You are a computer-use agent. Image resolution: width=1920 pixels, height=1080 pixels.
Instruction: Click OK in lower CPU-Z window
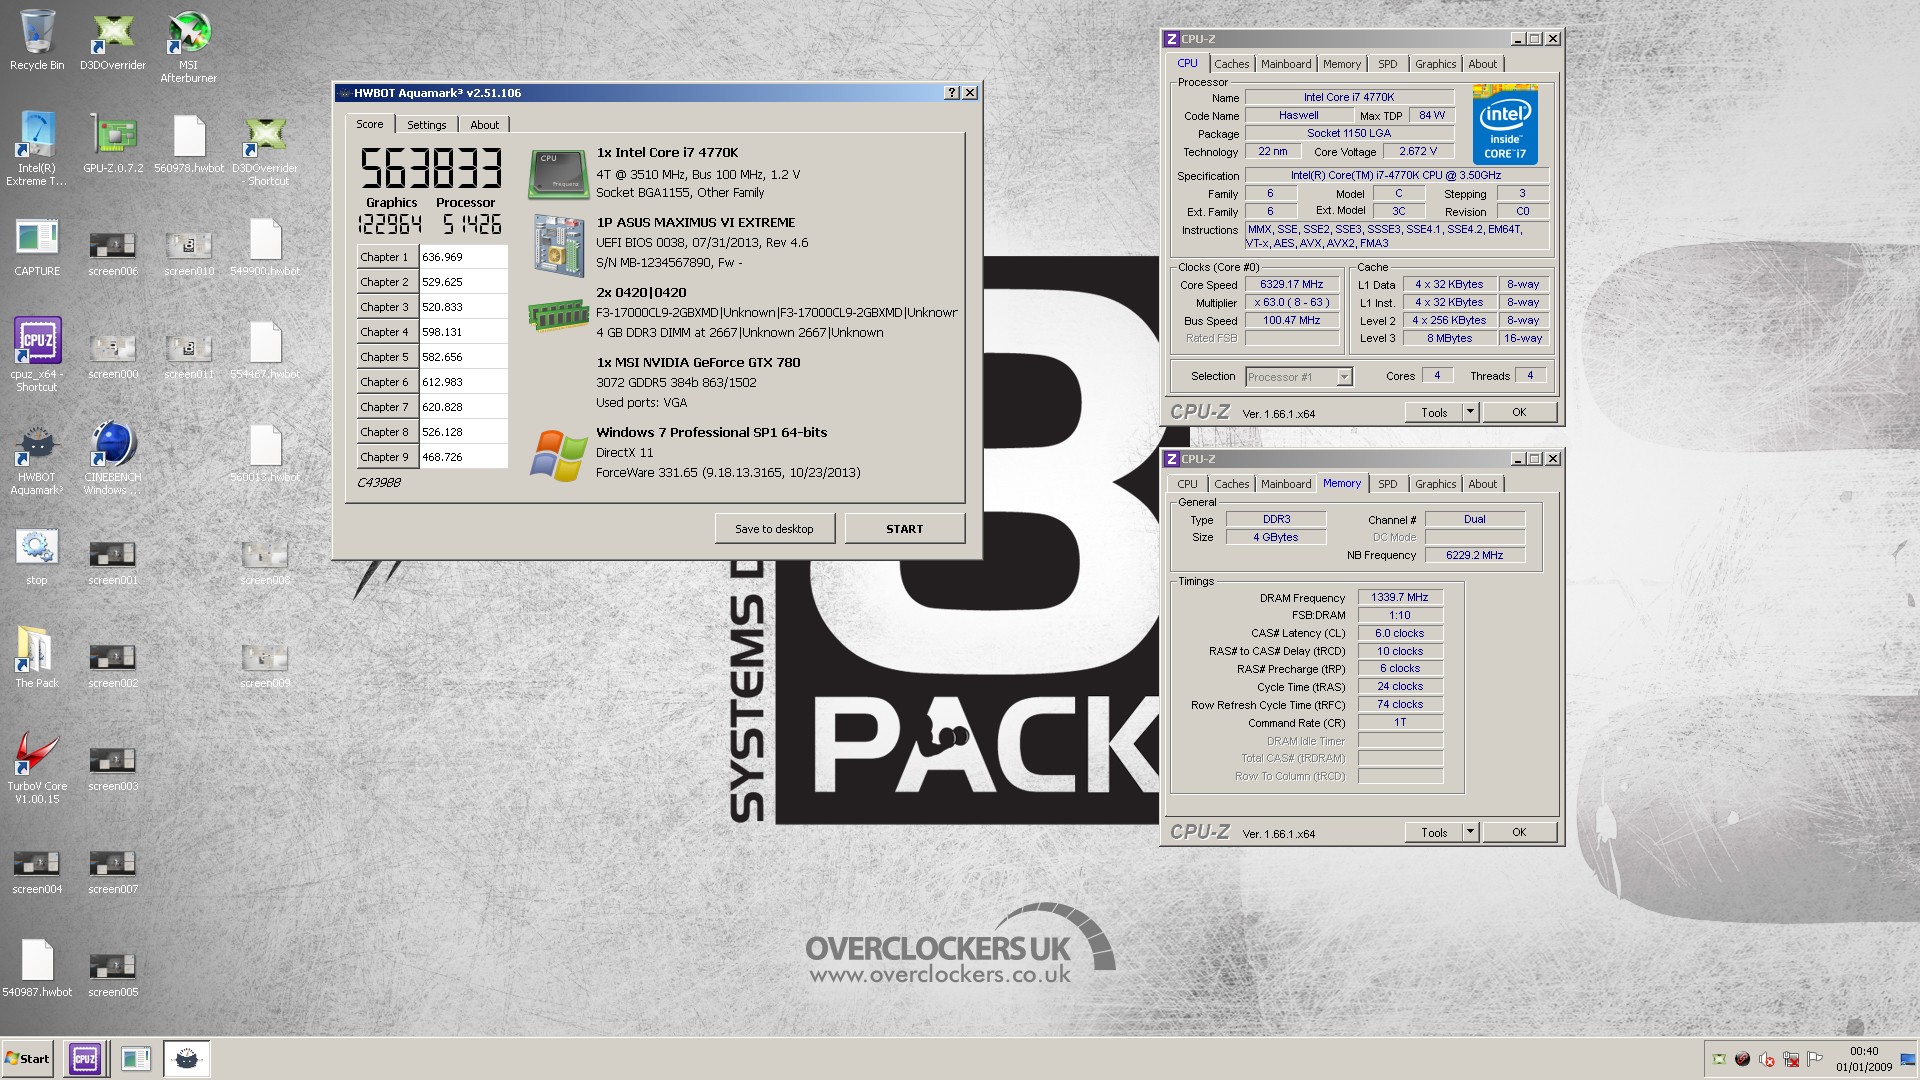(1519, 832)
